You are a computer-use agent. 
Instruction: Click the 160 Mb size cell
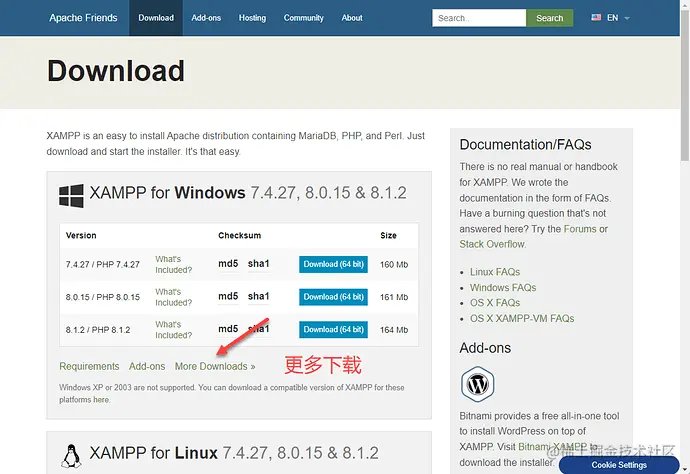394,265
